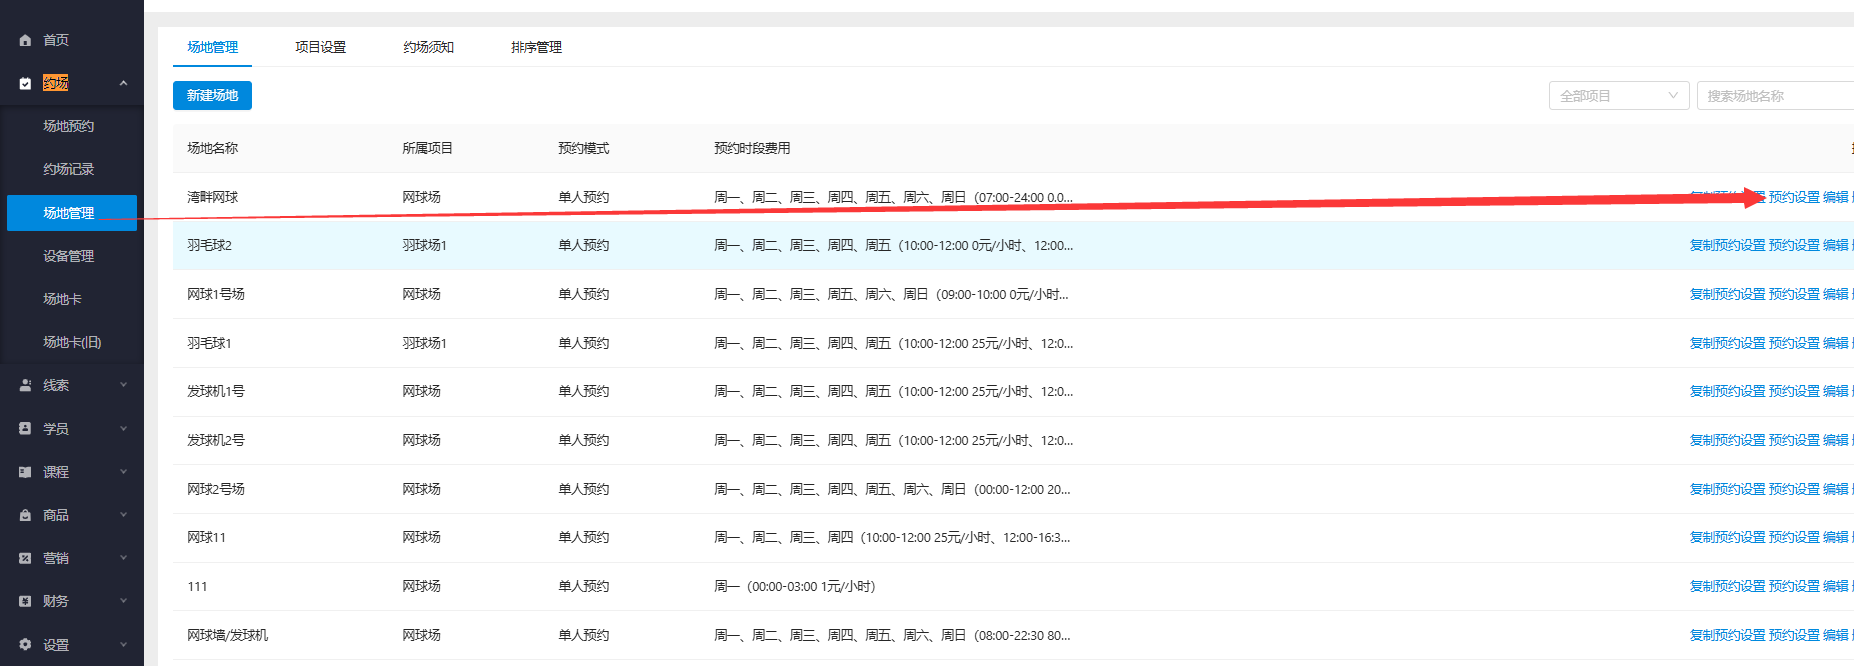Click the 约场 calendar-check icon
The height and width of the screenshot is (666, 1854).
(25, 84)
